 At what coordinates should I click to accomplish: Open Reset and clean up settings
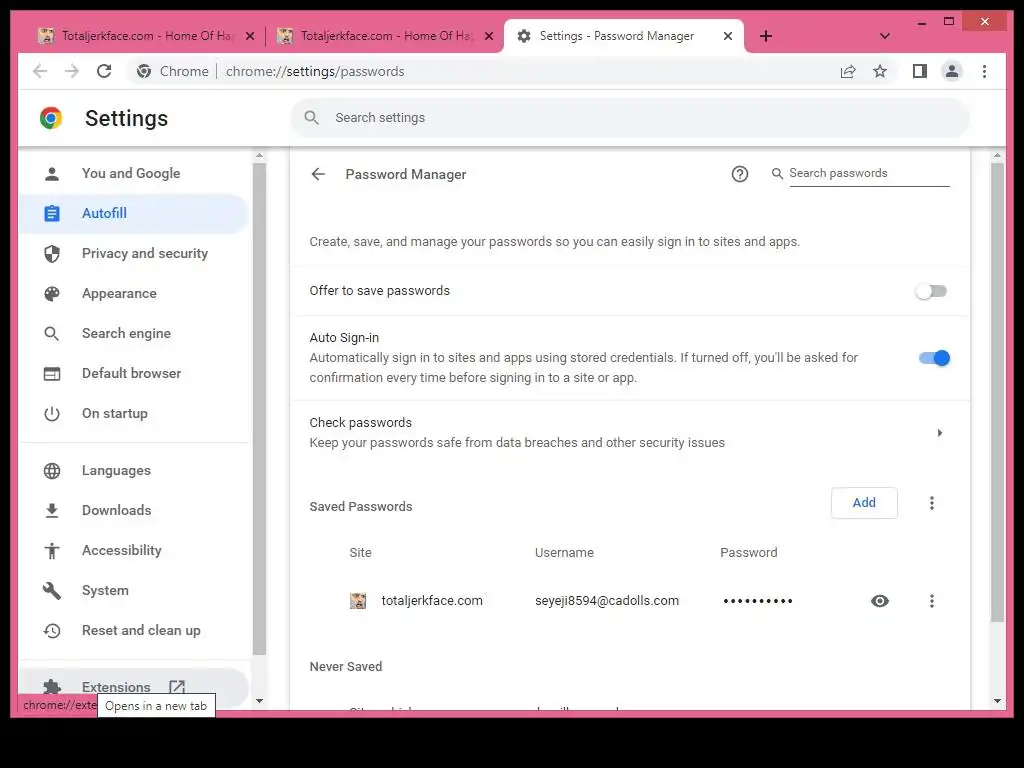pyautogui.click(x=134, y=630)
